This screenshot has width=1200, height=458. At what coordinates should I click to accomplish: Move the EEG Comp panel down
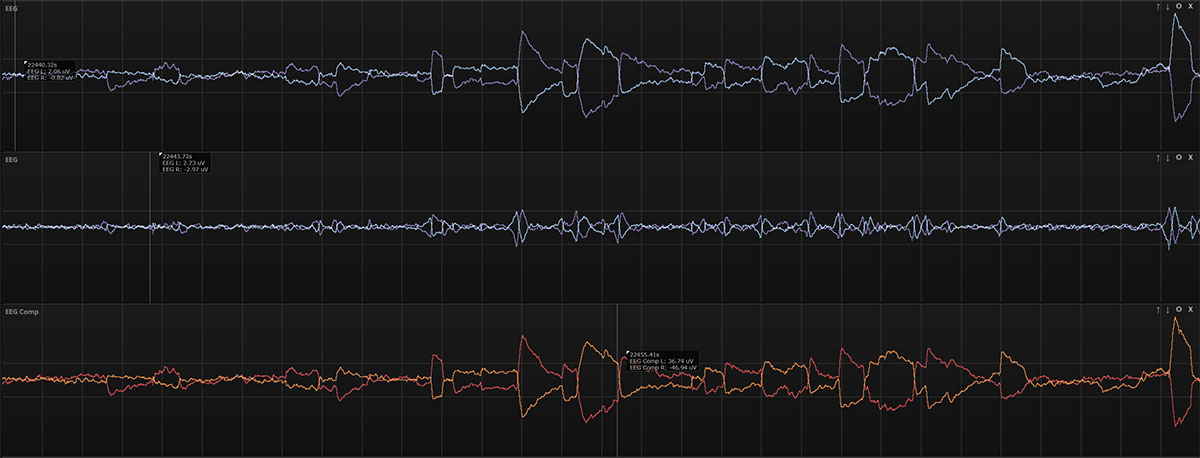(x=1167, y=310)
